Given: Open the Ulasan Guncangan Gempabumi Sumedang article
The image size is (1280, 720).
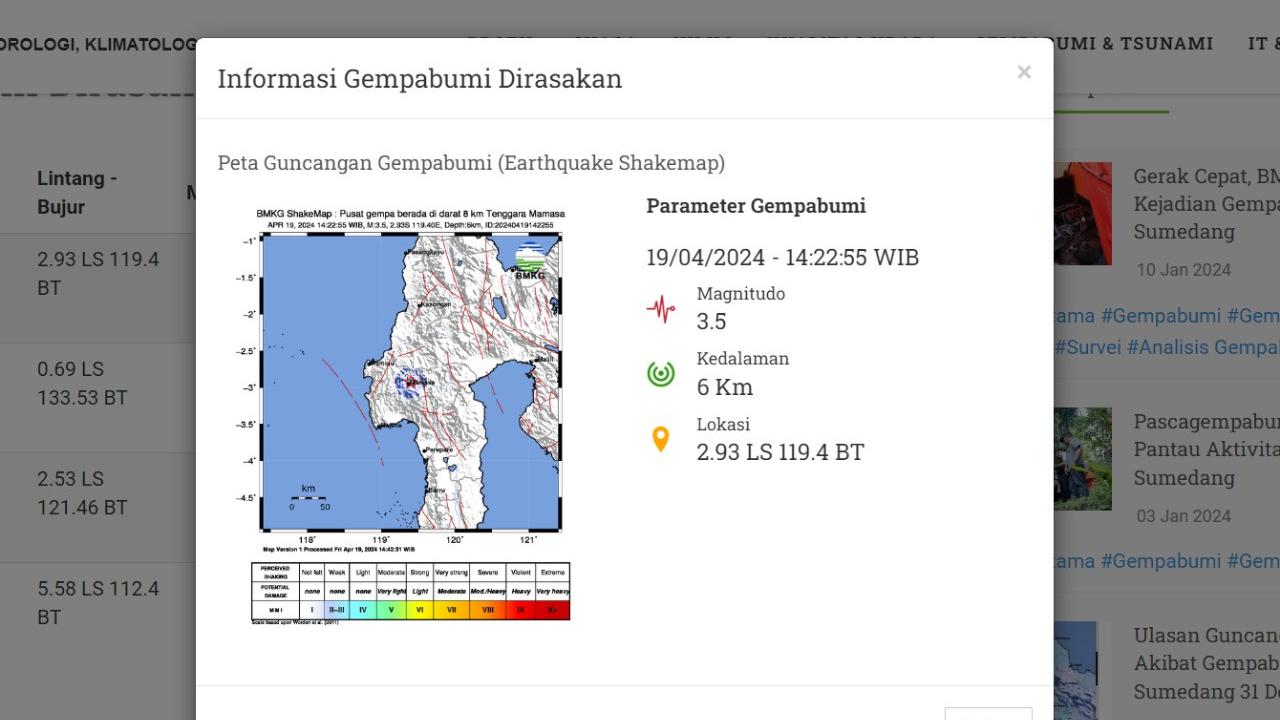Looking at the screenshot, I should 1205,663.
